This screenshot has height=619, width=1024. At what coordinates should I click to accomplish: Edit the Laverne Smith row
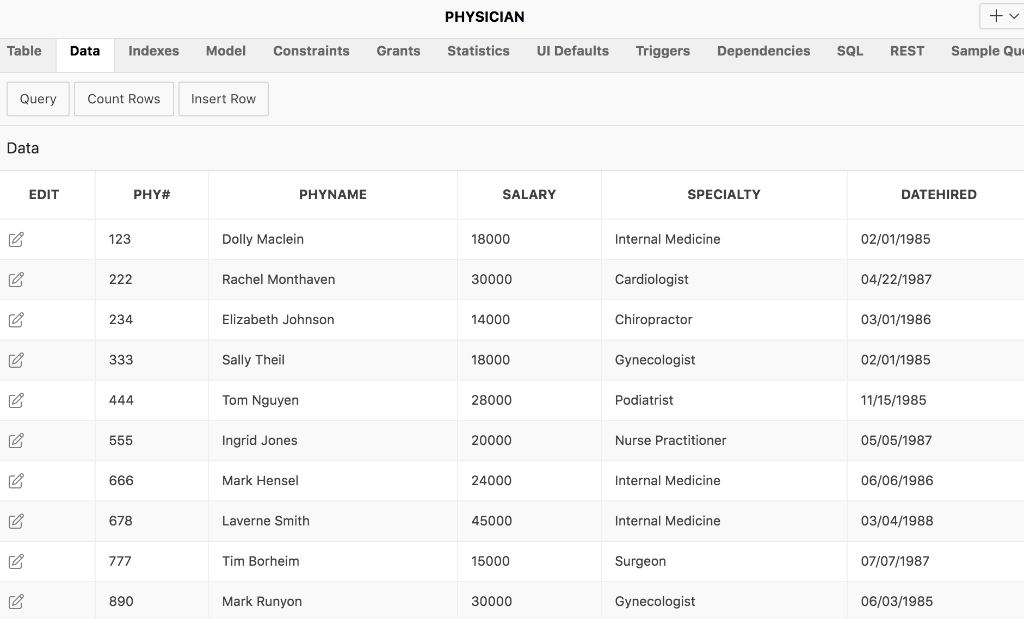[16, 520]
